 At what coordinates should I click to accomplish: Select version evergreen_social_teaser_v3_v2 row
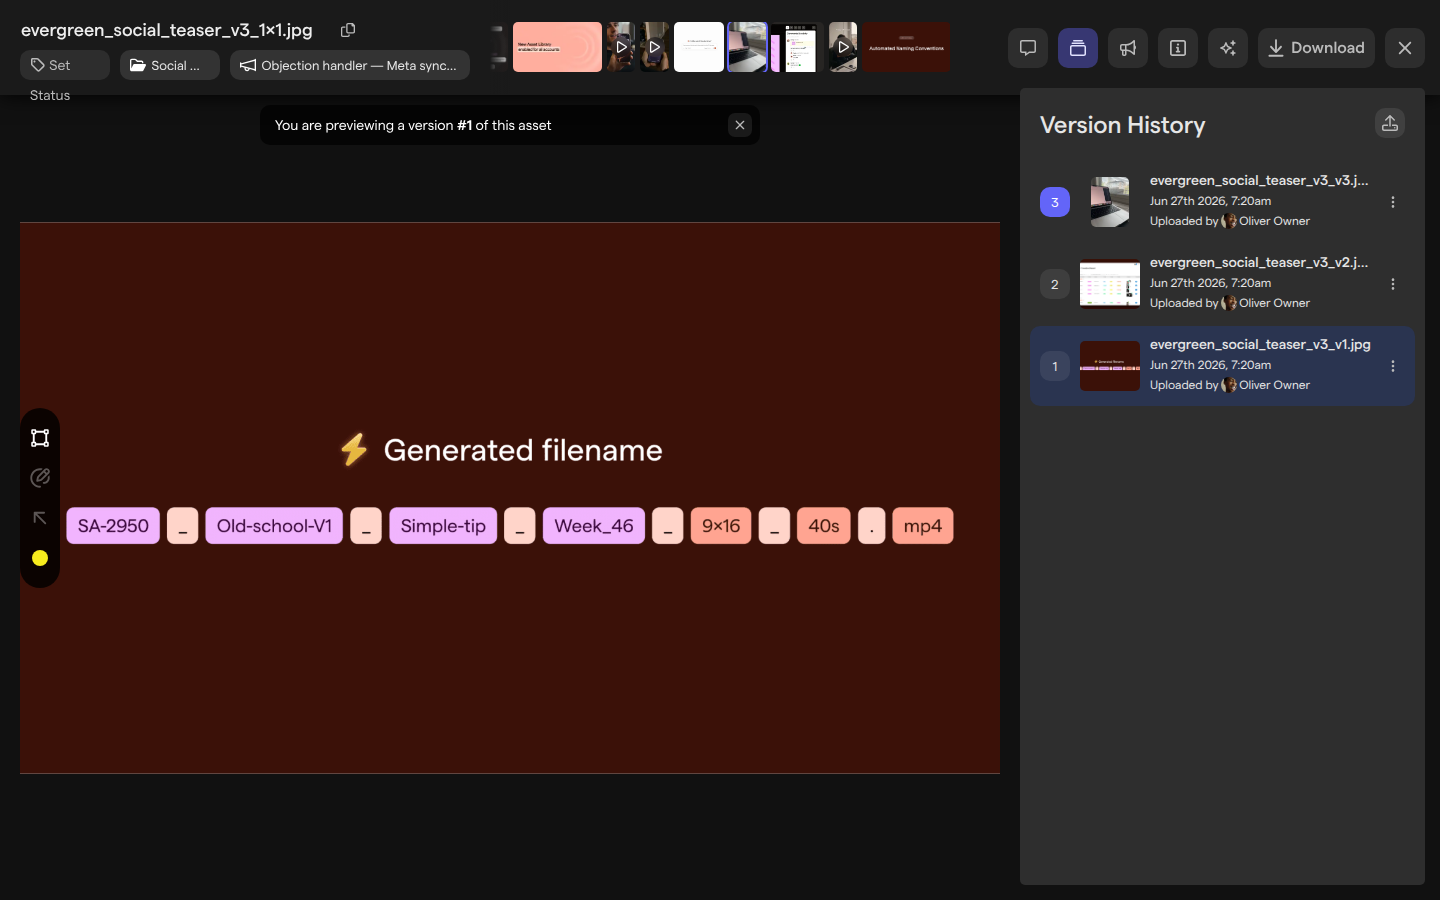1222,284
